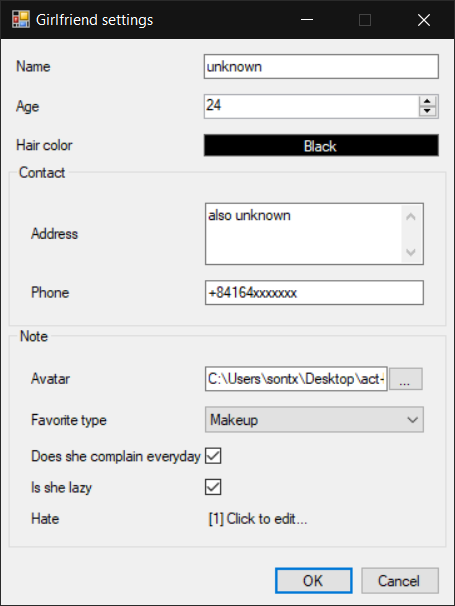This screenshot has width=455, height=606.
Task: Uncheck the Is she lazy checkbox
Action: (213, 487)
